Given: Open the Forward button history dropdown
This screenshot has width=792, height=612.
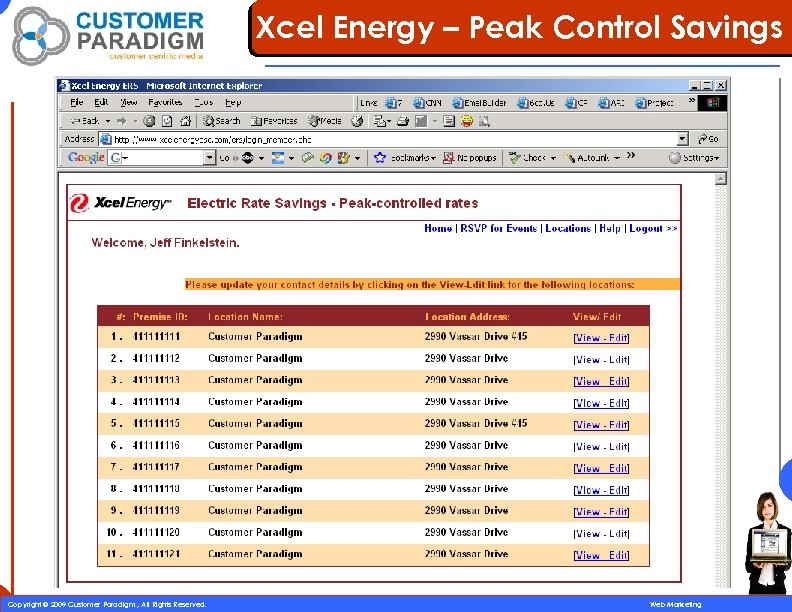Looking at the screenshot, I should (x=135, y=121).
